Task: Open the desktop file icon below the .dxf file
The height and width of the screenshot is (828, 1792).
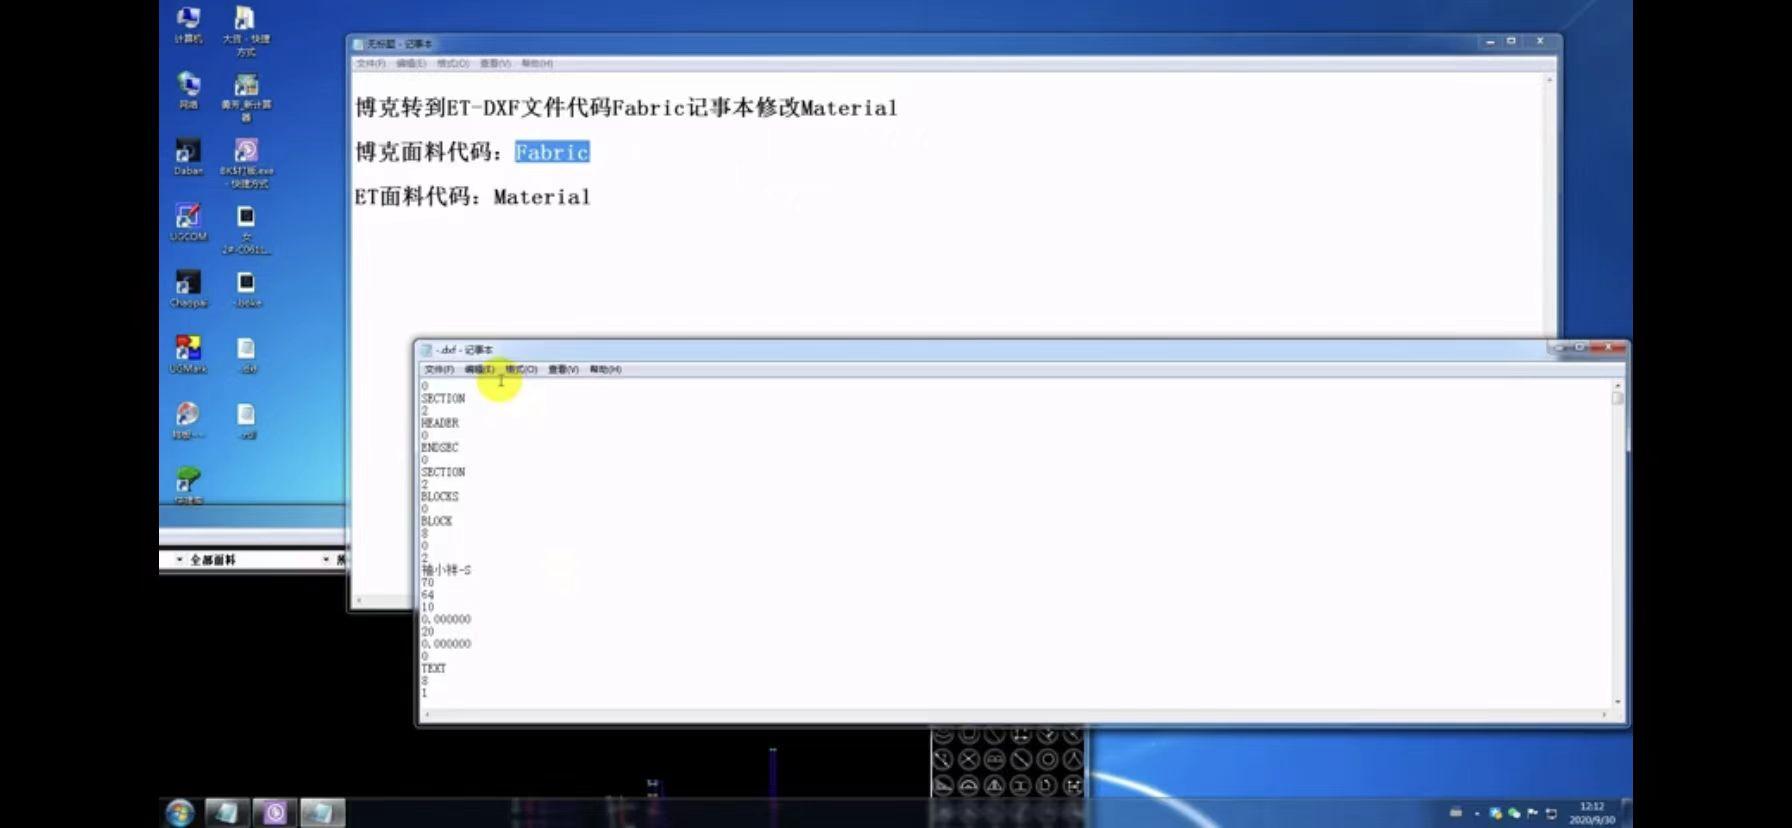Action: pos(246,420)
